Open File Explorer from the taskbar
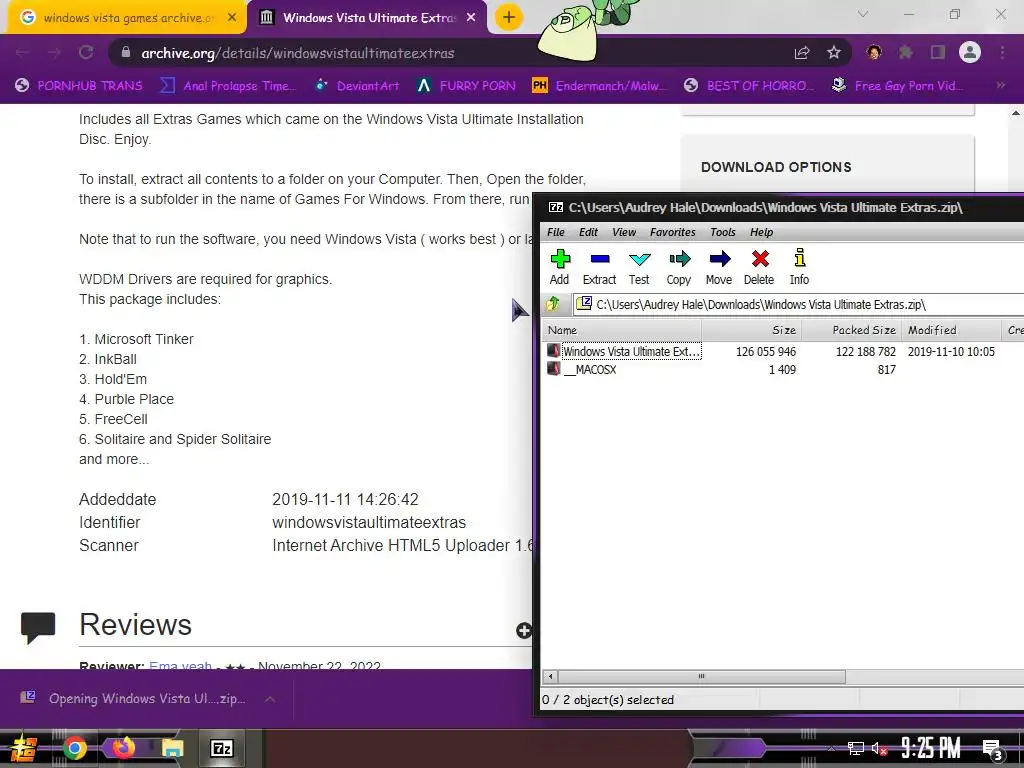 [172, 748]
